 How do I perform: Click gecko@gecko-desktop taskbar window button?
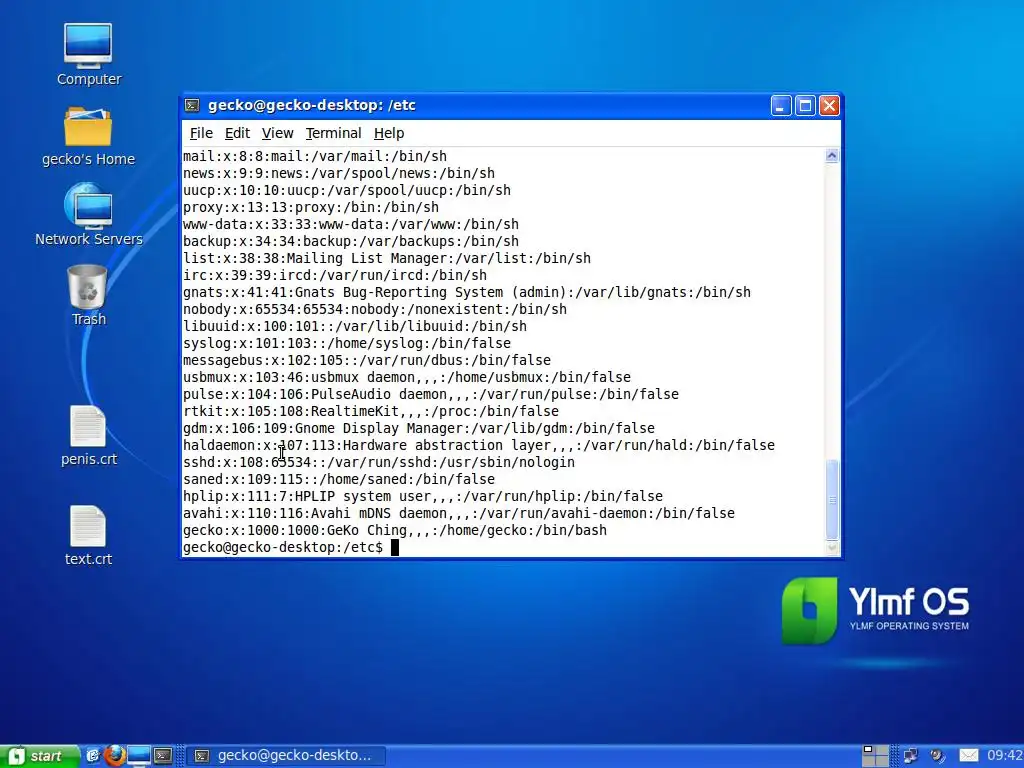pyautogui.click(x=286, y=756)
